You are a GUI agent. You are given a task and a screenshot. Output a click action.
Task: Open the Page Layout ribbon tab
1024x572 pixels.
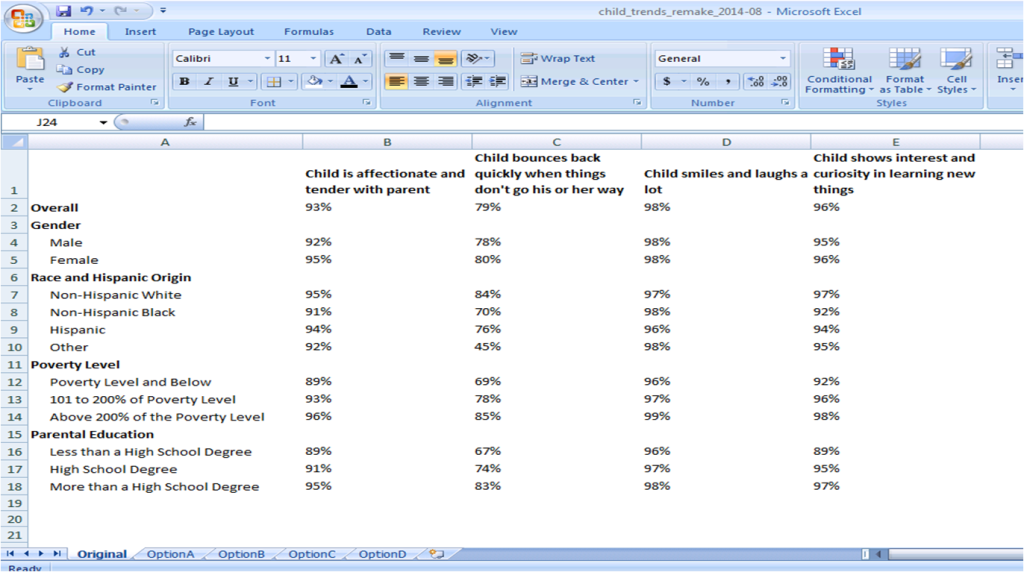(x=221, y=31)
